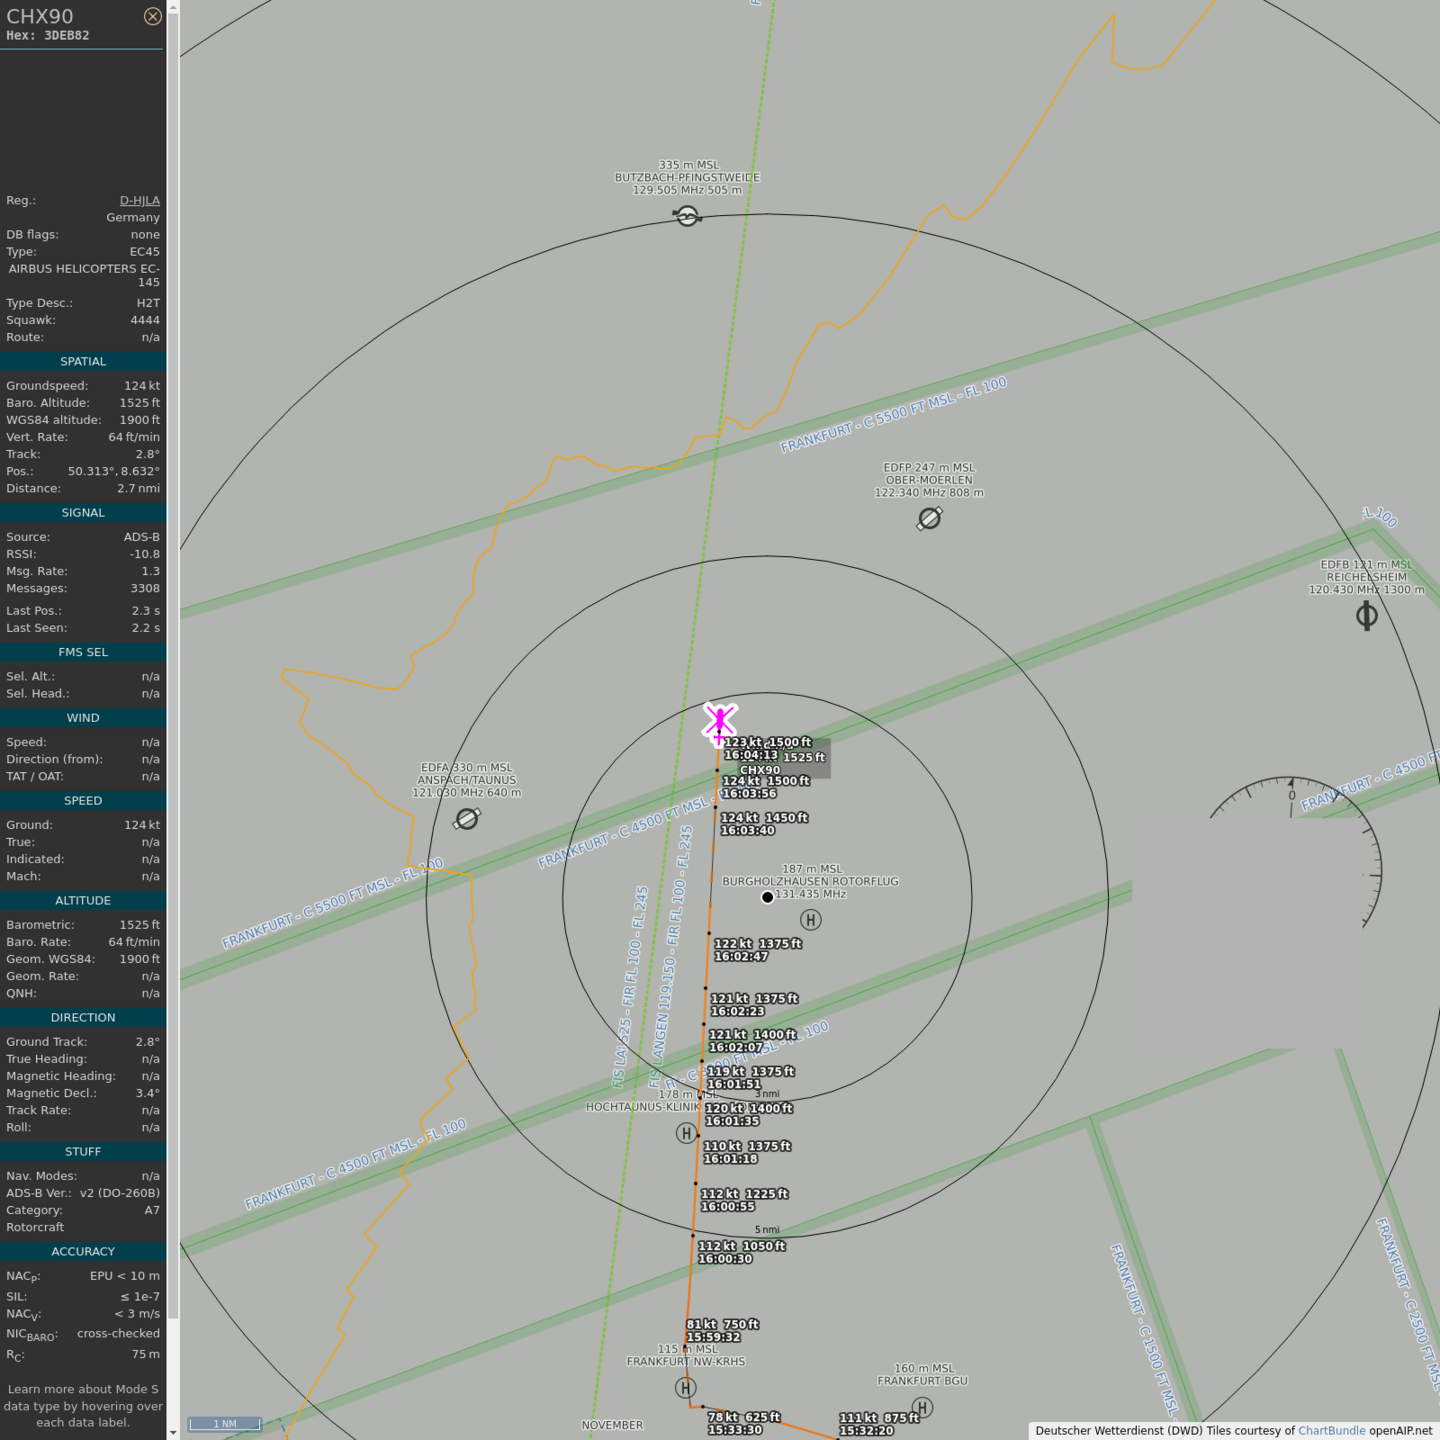
Task: Click the sidebar scrollbar down arrow
Action: click(x=173, y=1433)
